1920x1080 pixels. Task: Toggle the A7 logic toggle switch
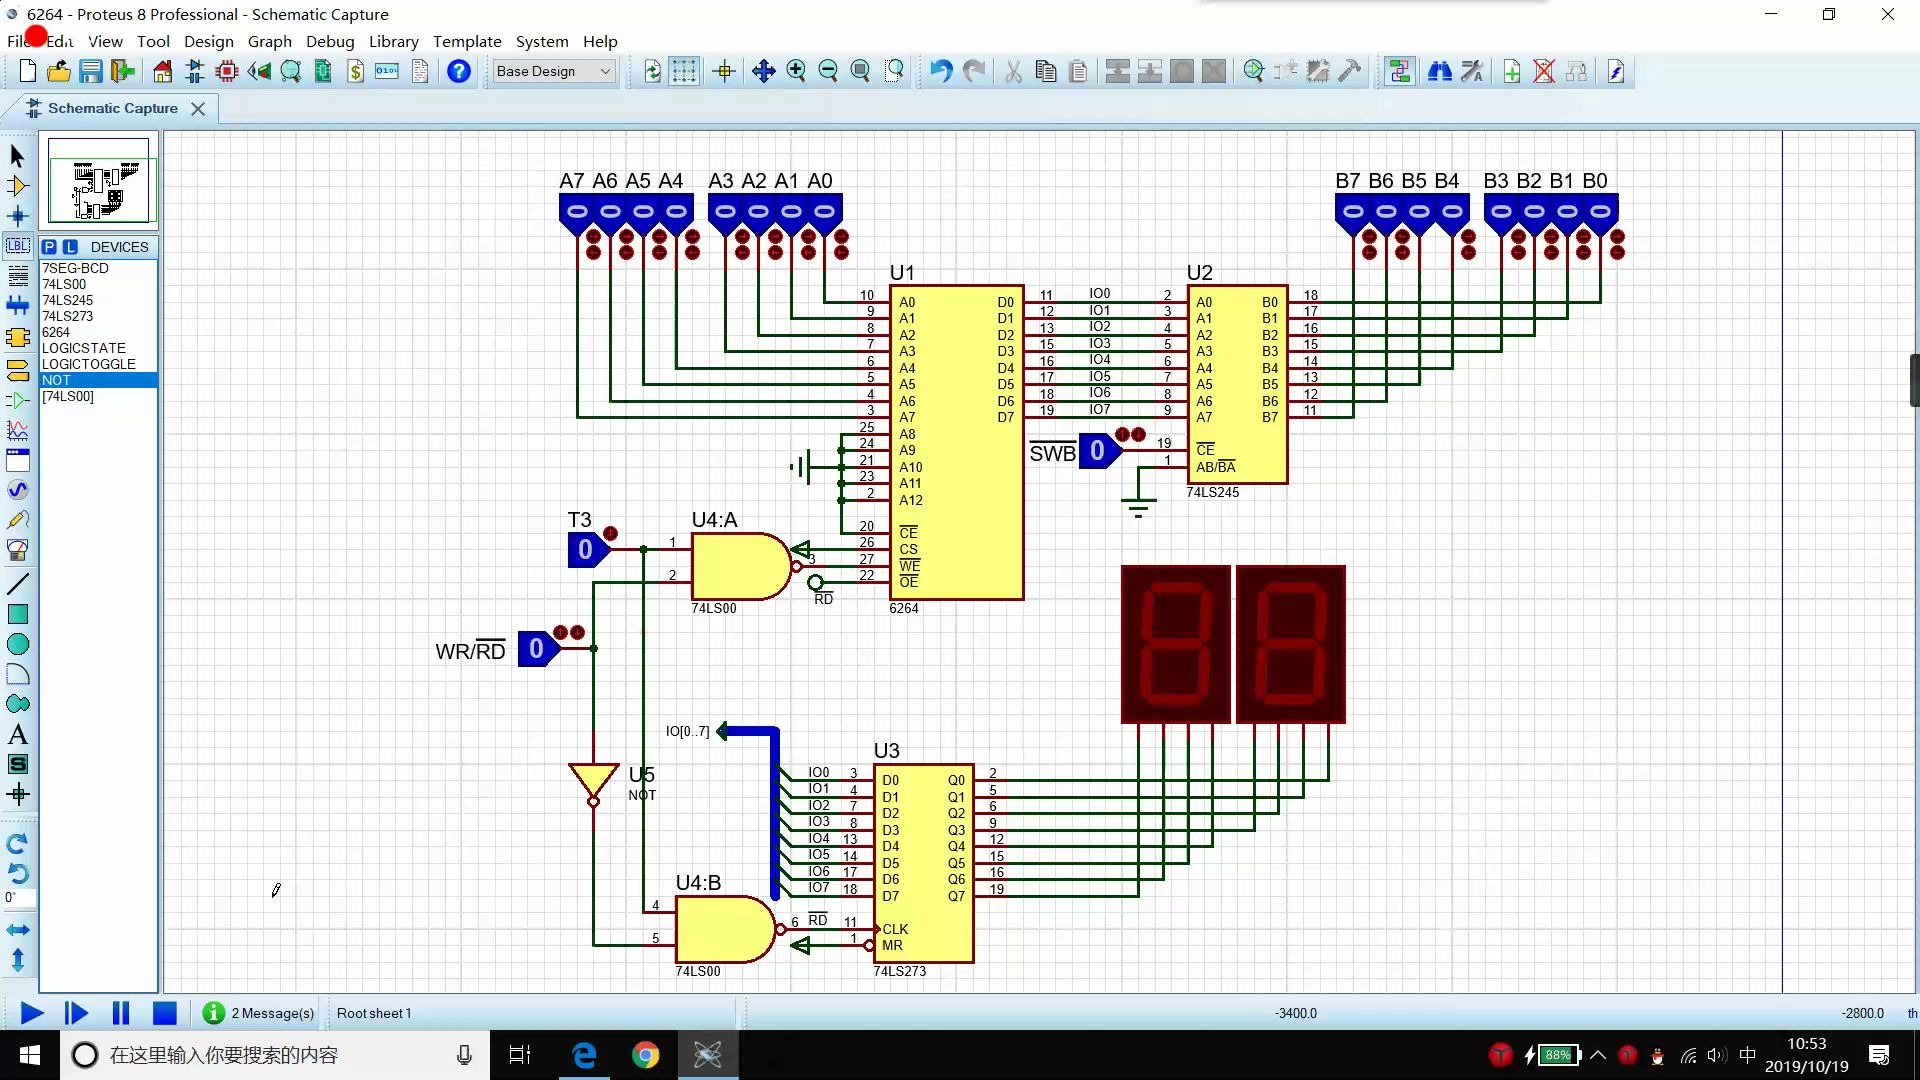[576, 212]
